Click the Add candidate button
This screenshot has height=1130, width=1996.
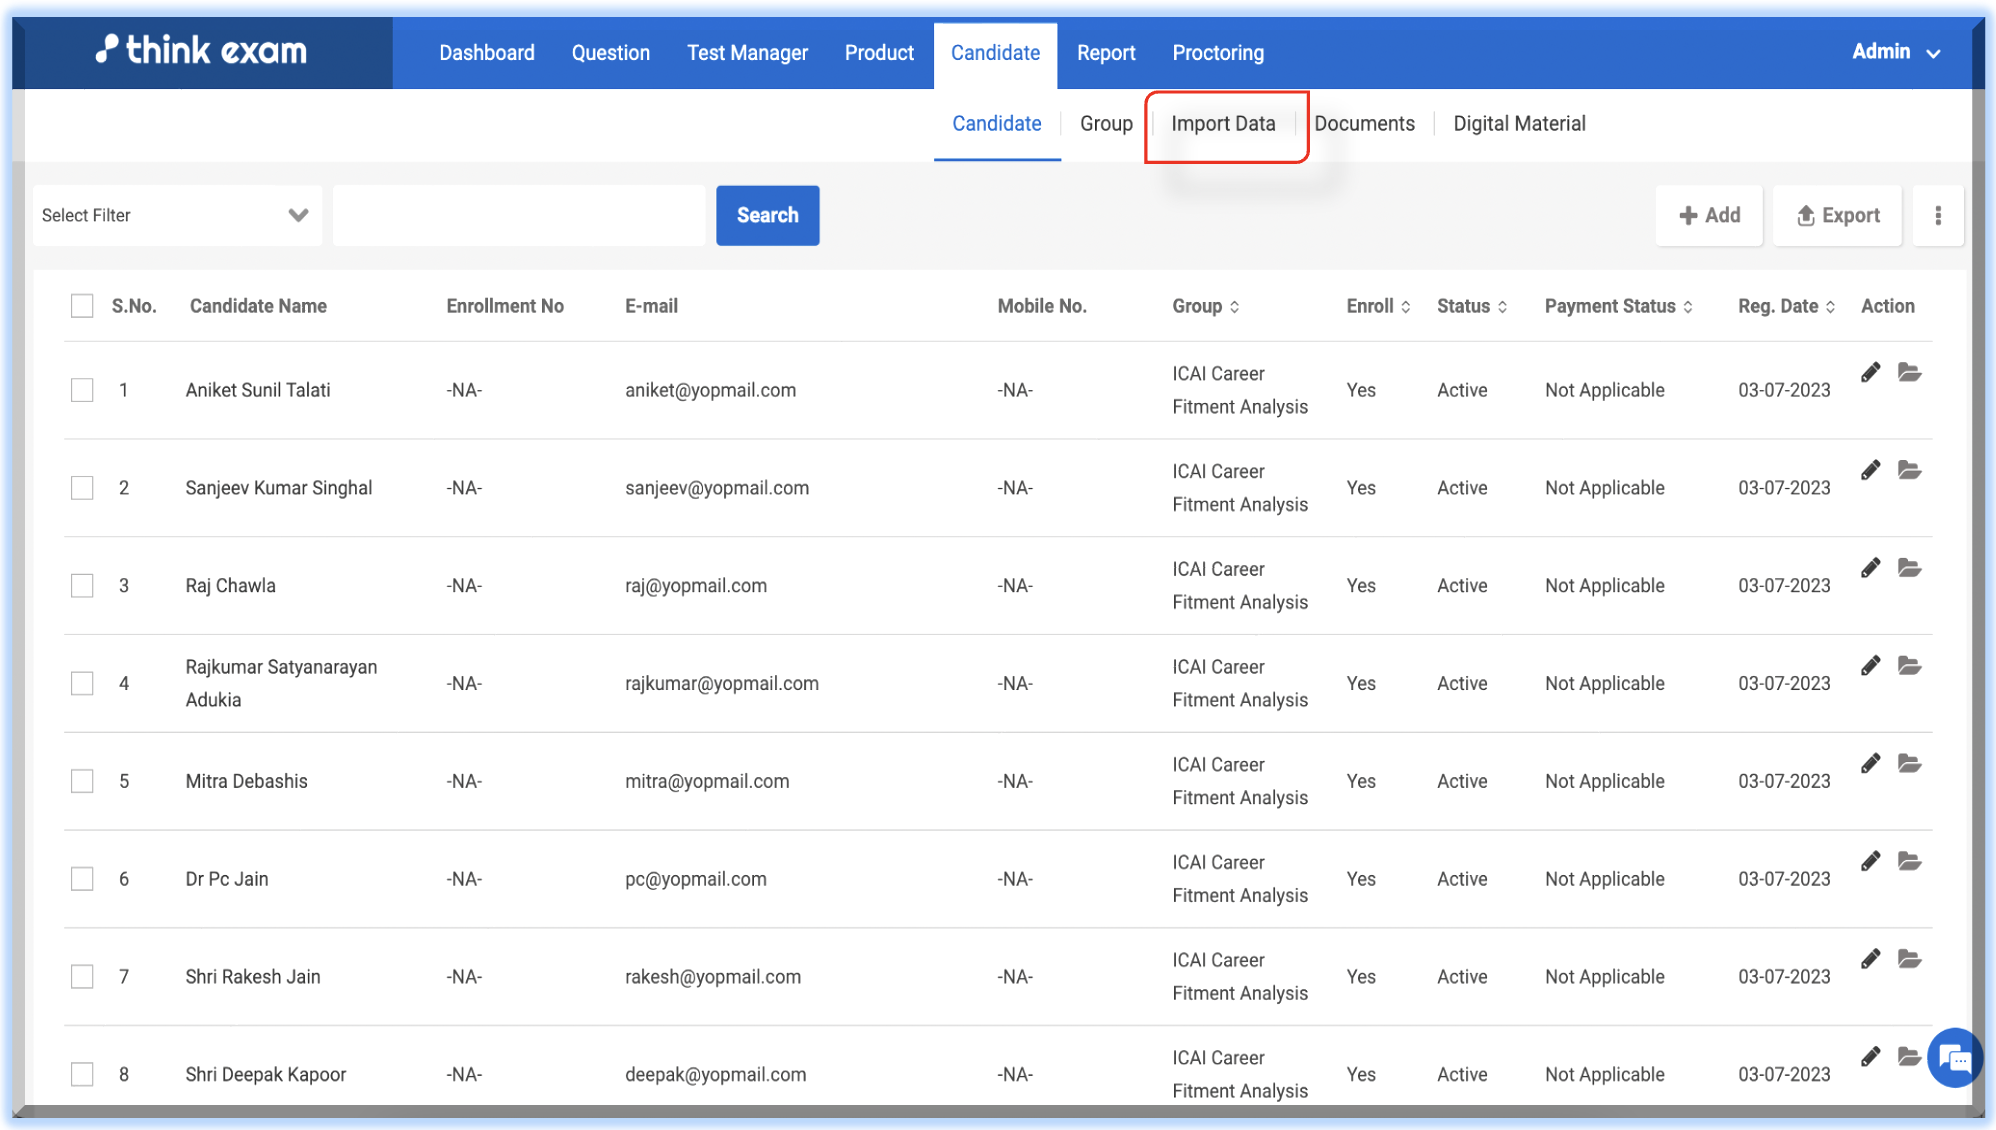pyautogui.click(x=1709, y=215)
